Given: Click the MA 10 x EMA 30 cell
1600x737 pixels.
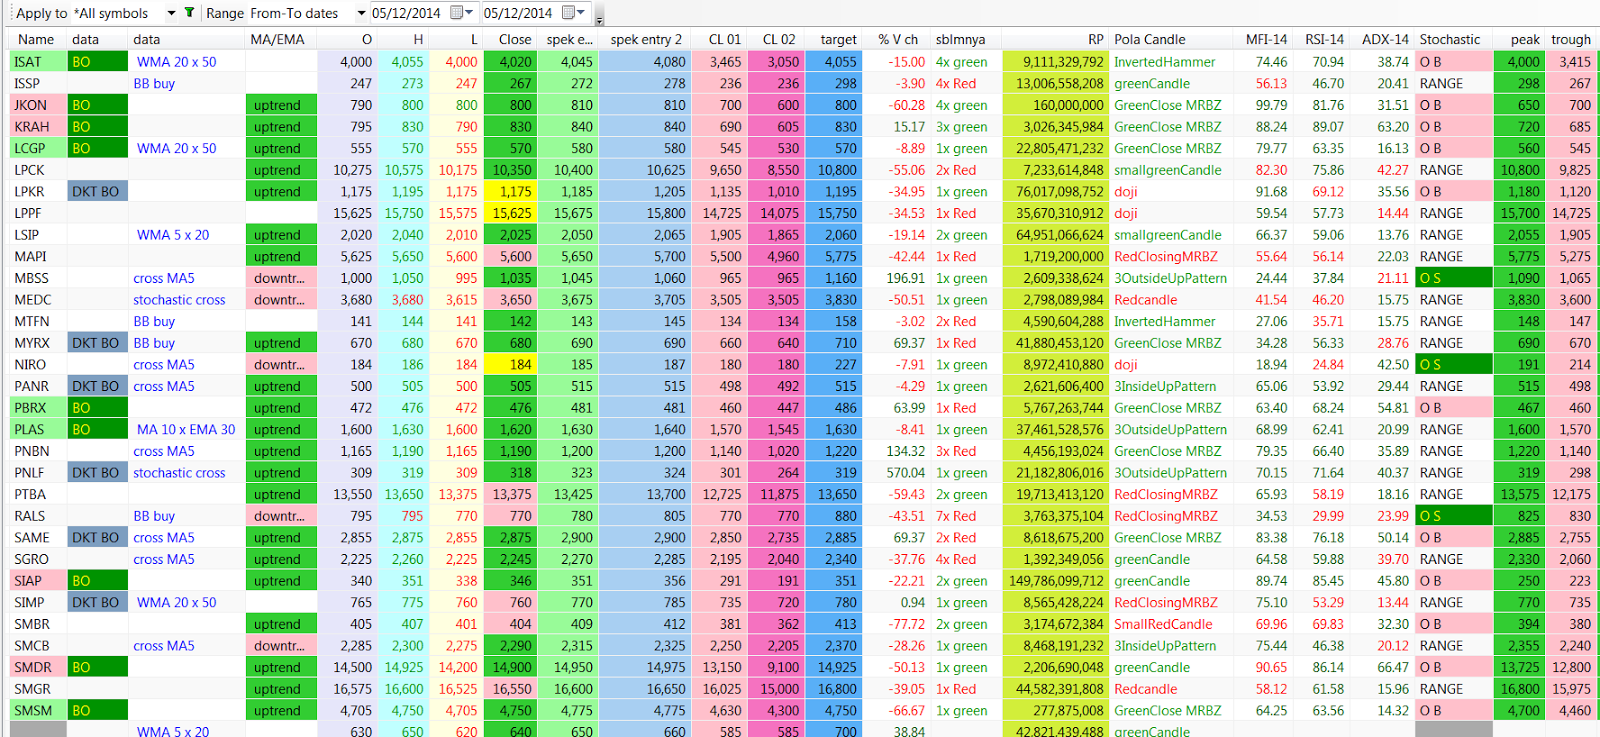Looking at the screenshot, I should [186, 430].
